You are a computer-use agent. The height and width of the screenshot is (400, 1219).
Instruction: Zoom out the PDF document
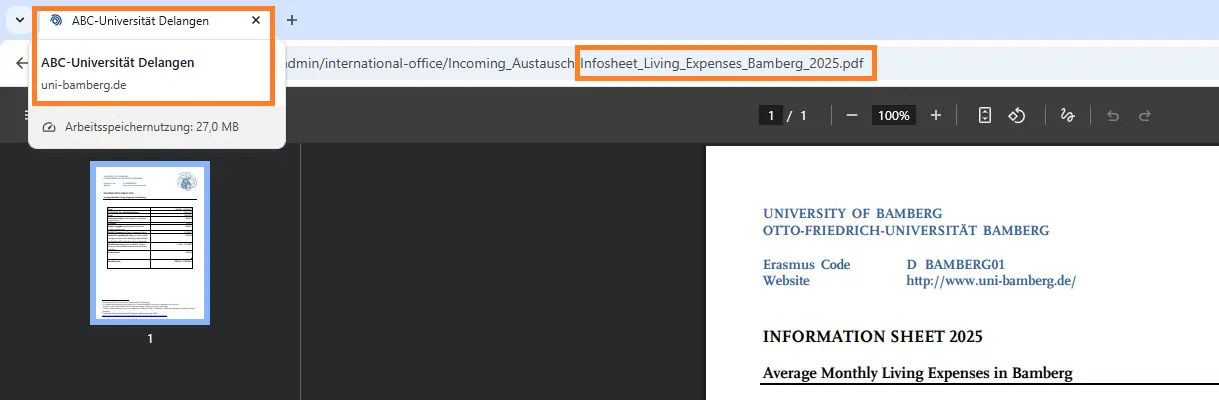[852, 115]
